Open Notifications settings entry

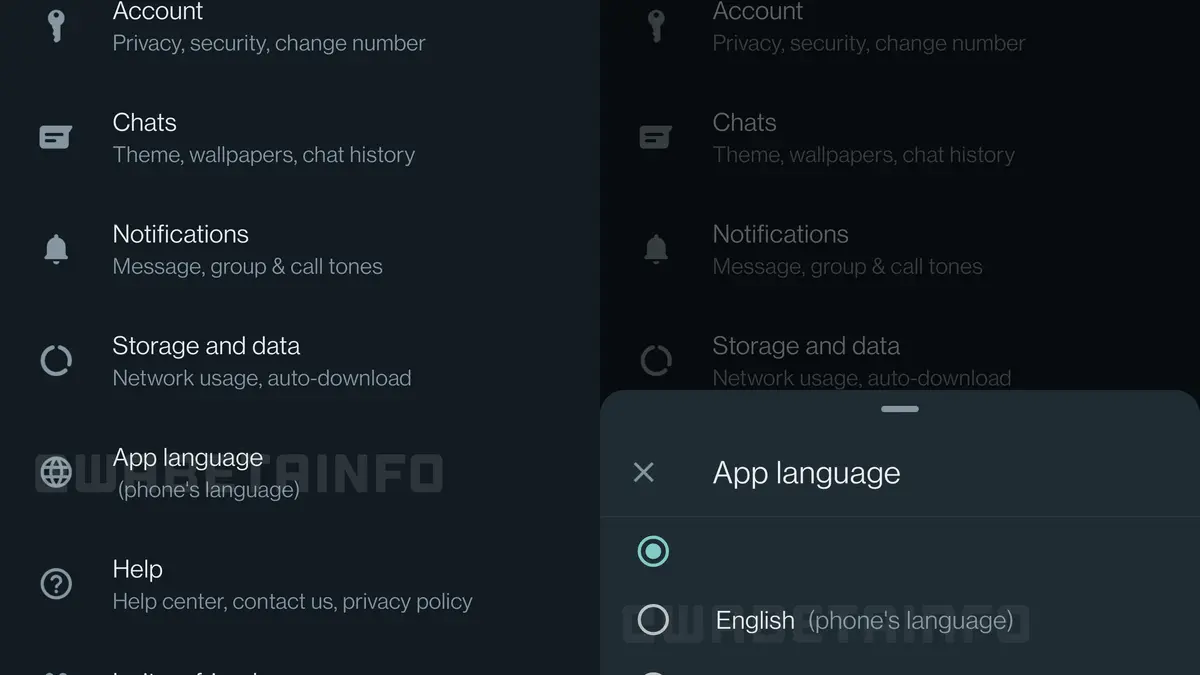pos(300,249)
